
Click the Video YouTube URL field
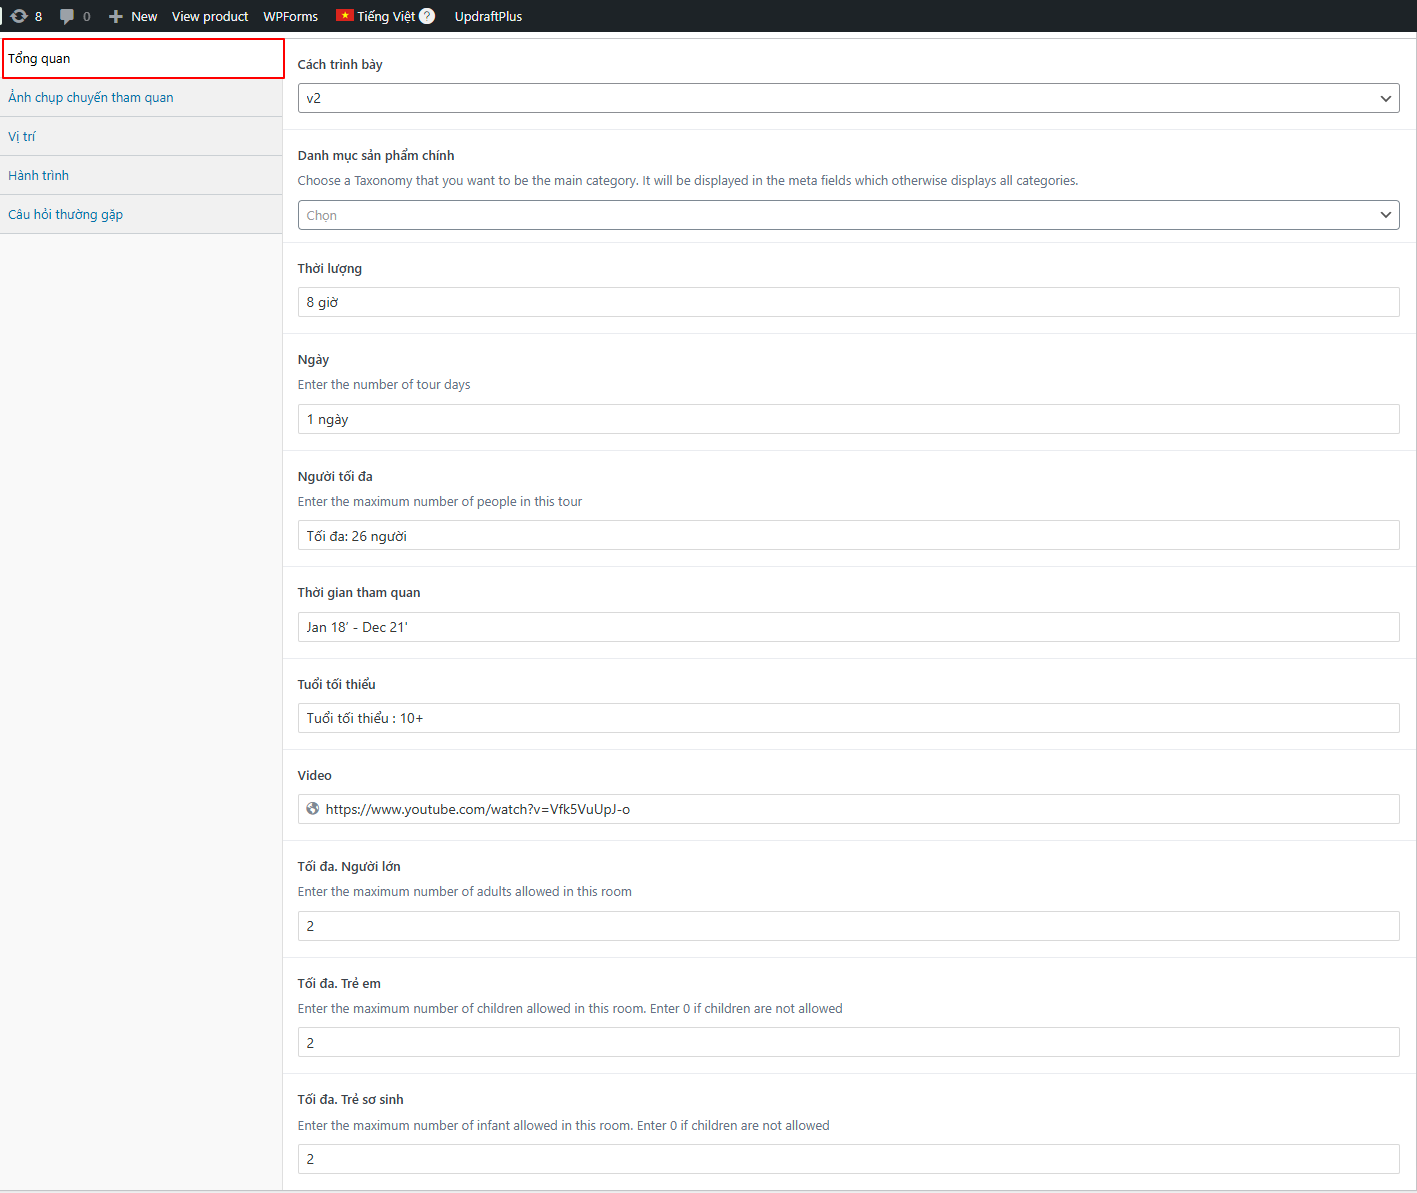(848, 809)
